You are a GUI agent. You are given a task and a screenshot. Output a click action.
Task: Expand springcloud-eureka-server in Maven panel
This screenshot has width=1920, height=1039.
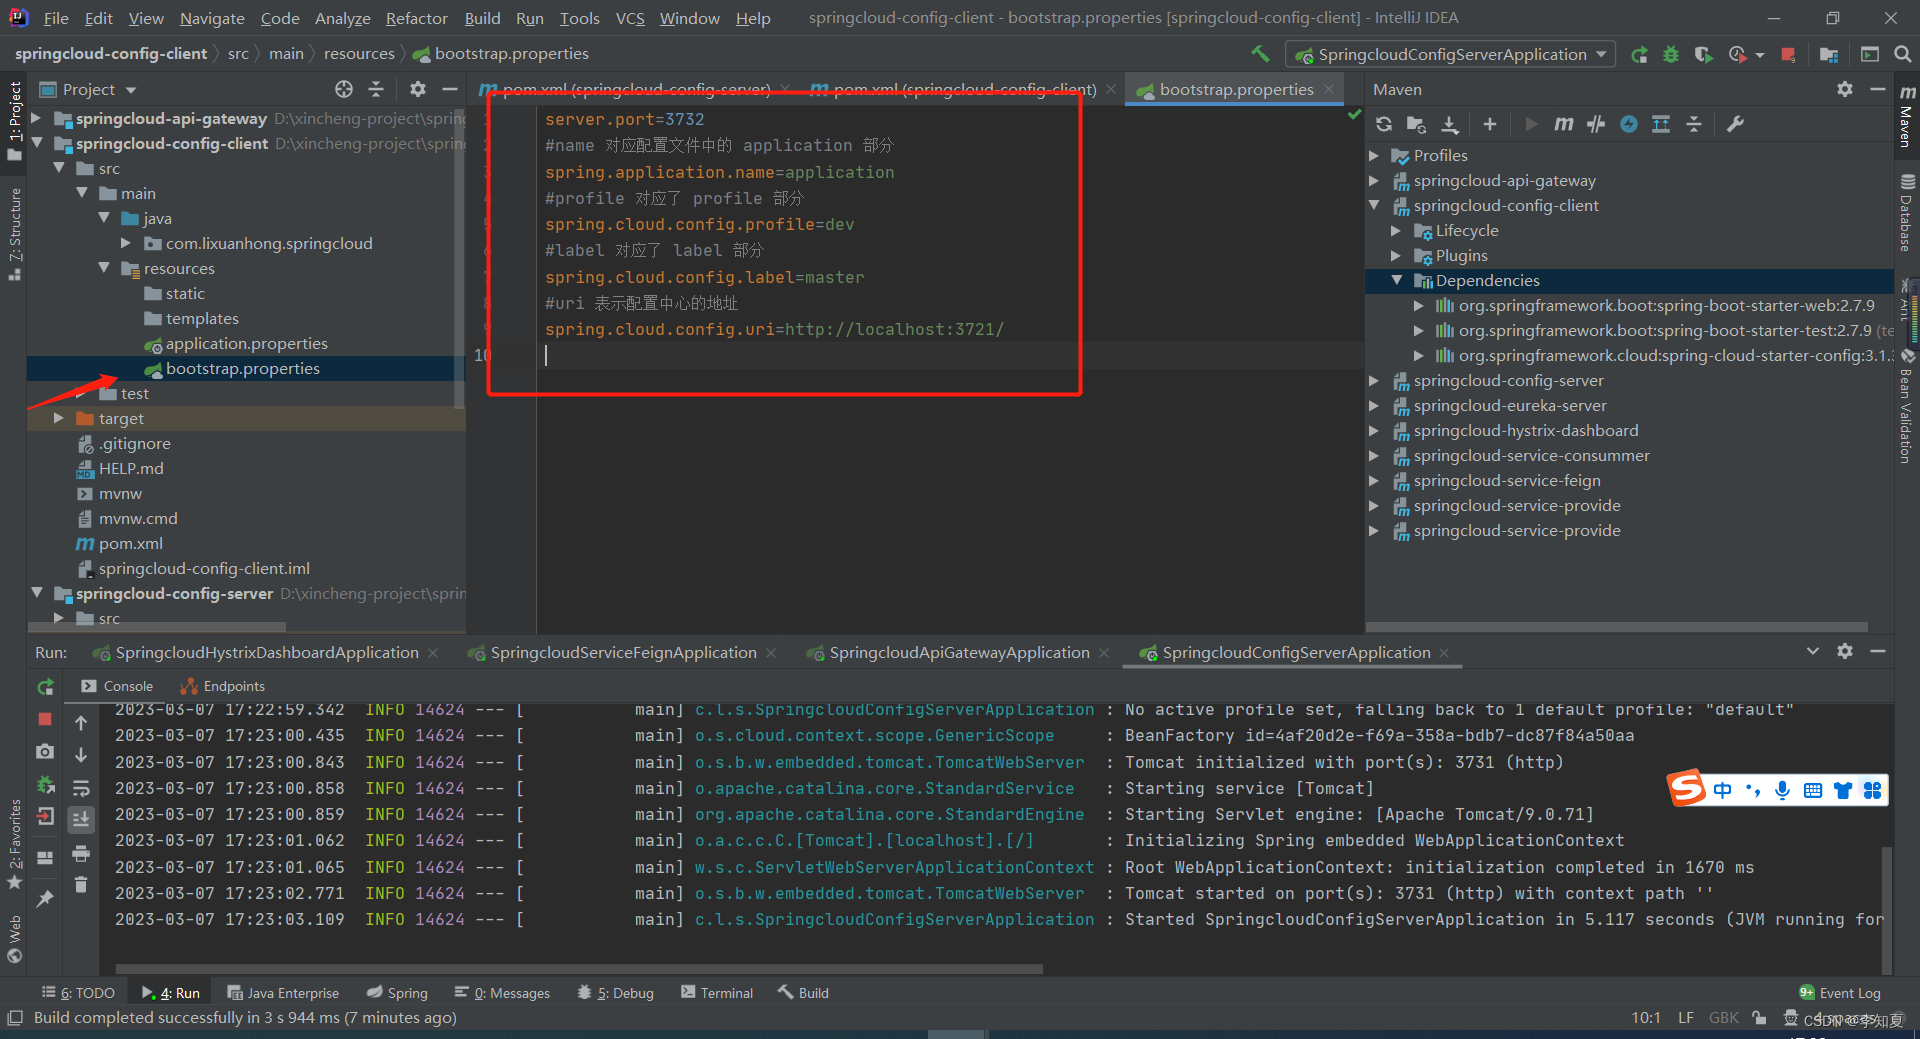1374,405
